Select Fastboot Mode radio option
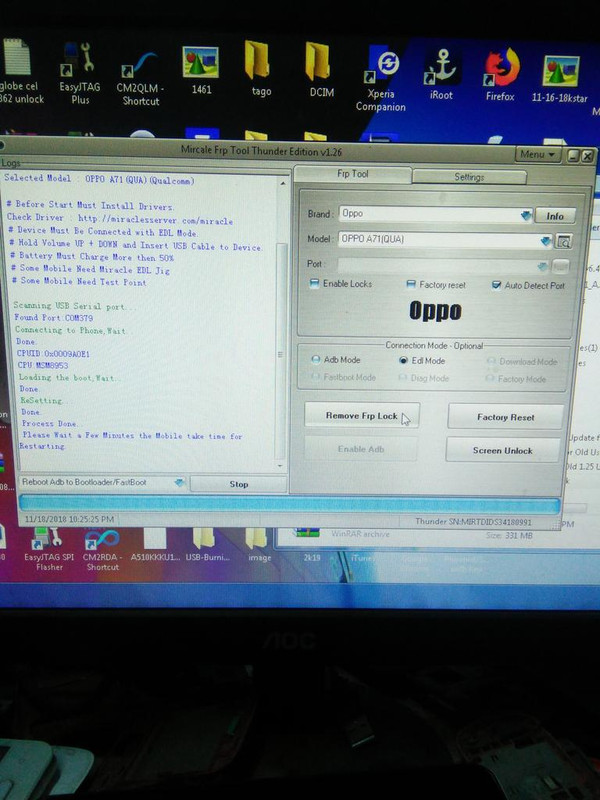This screenshot has width=600, height=800. 316,377
